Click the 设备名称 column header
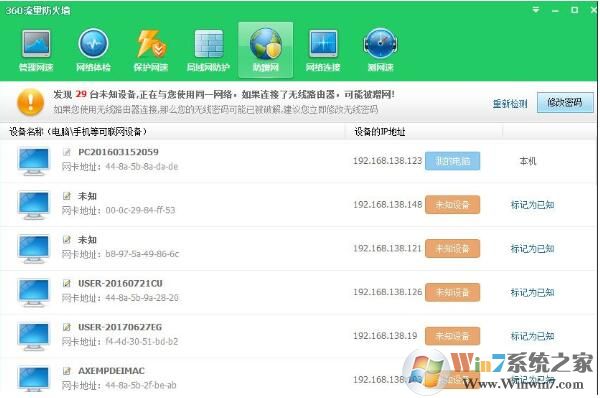Viewport: 600px width, 398px height. pos(78,132)
